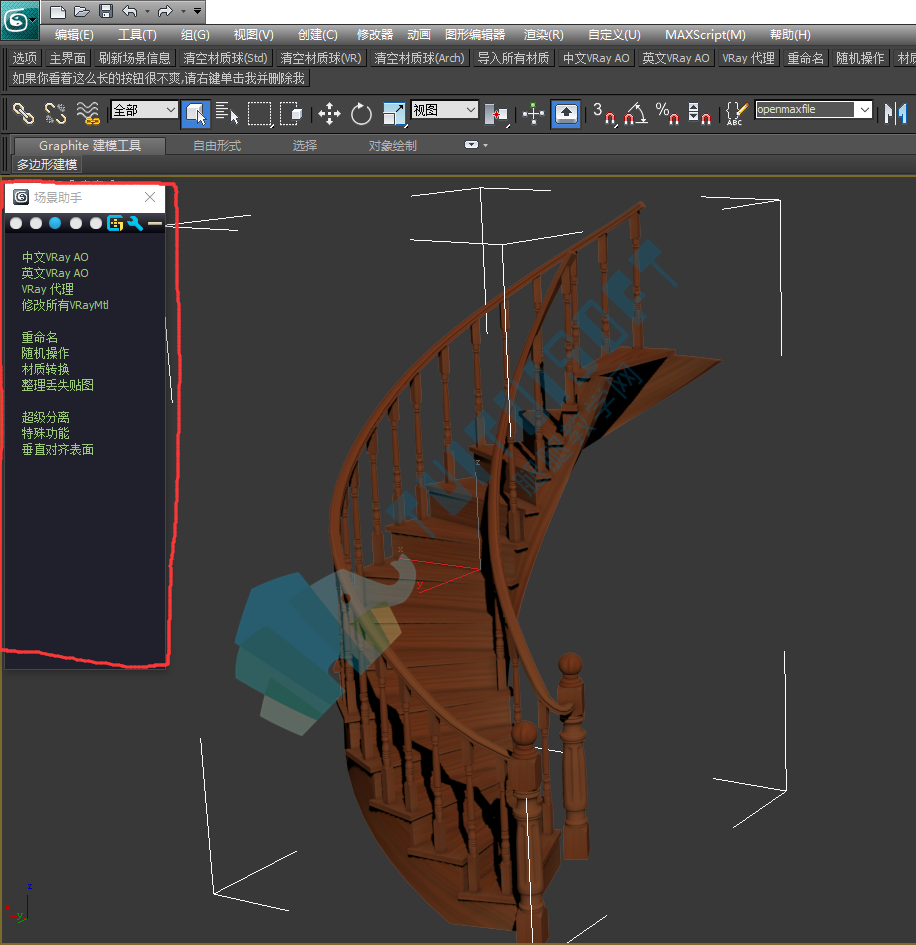Toggle the Window/Crossing selection icon

(291, 113)
